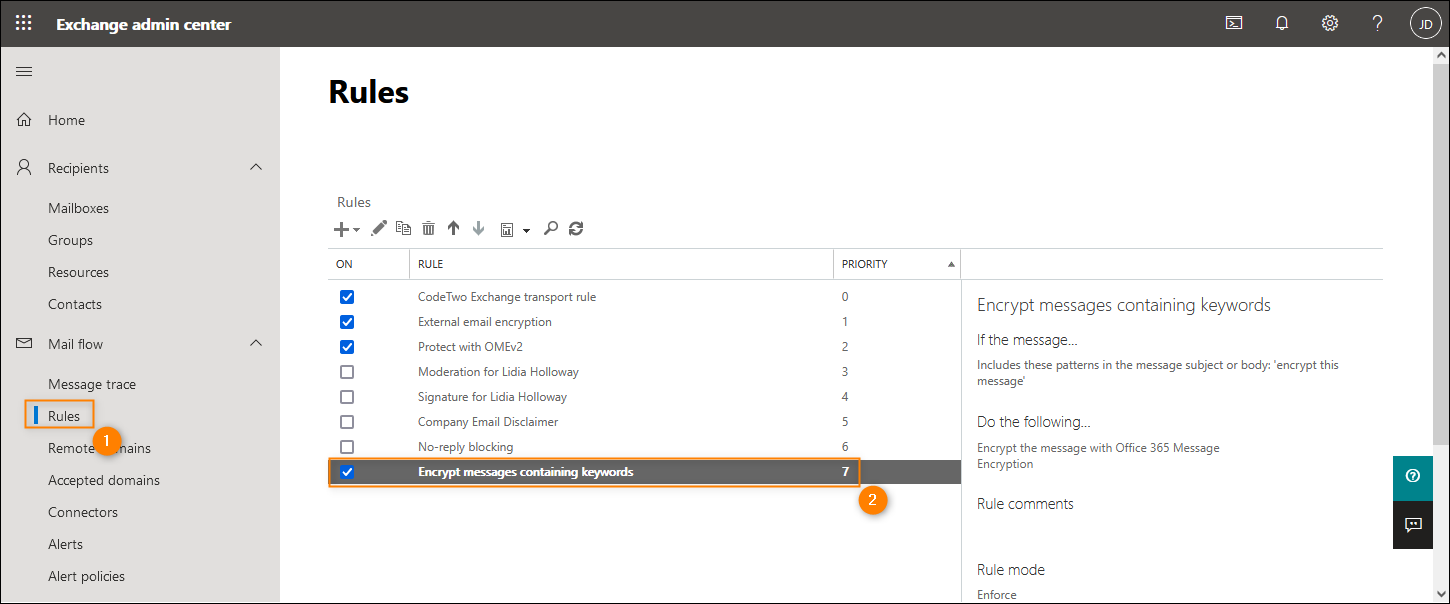The width and height of the screenshot is (1450, 604).
Task: Collapse the Mail flow section
Action: point(257,343)
